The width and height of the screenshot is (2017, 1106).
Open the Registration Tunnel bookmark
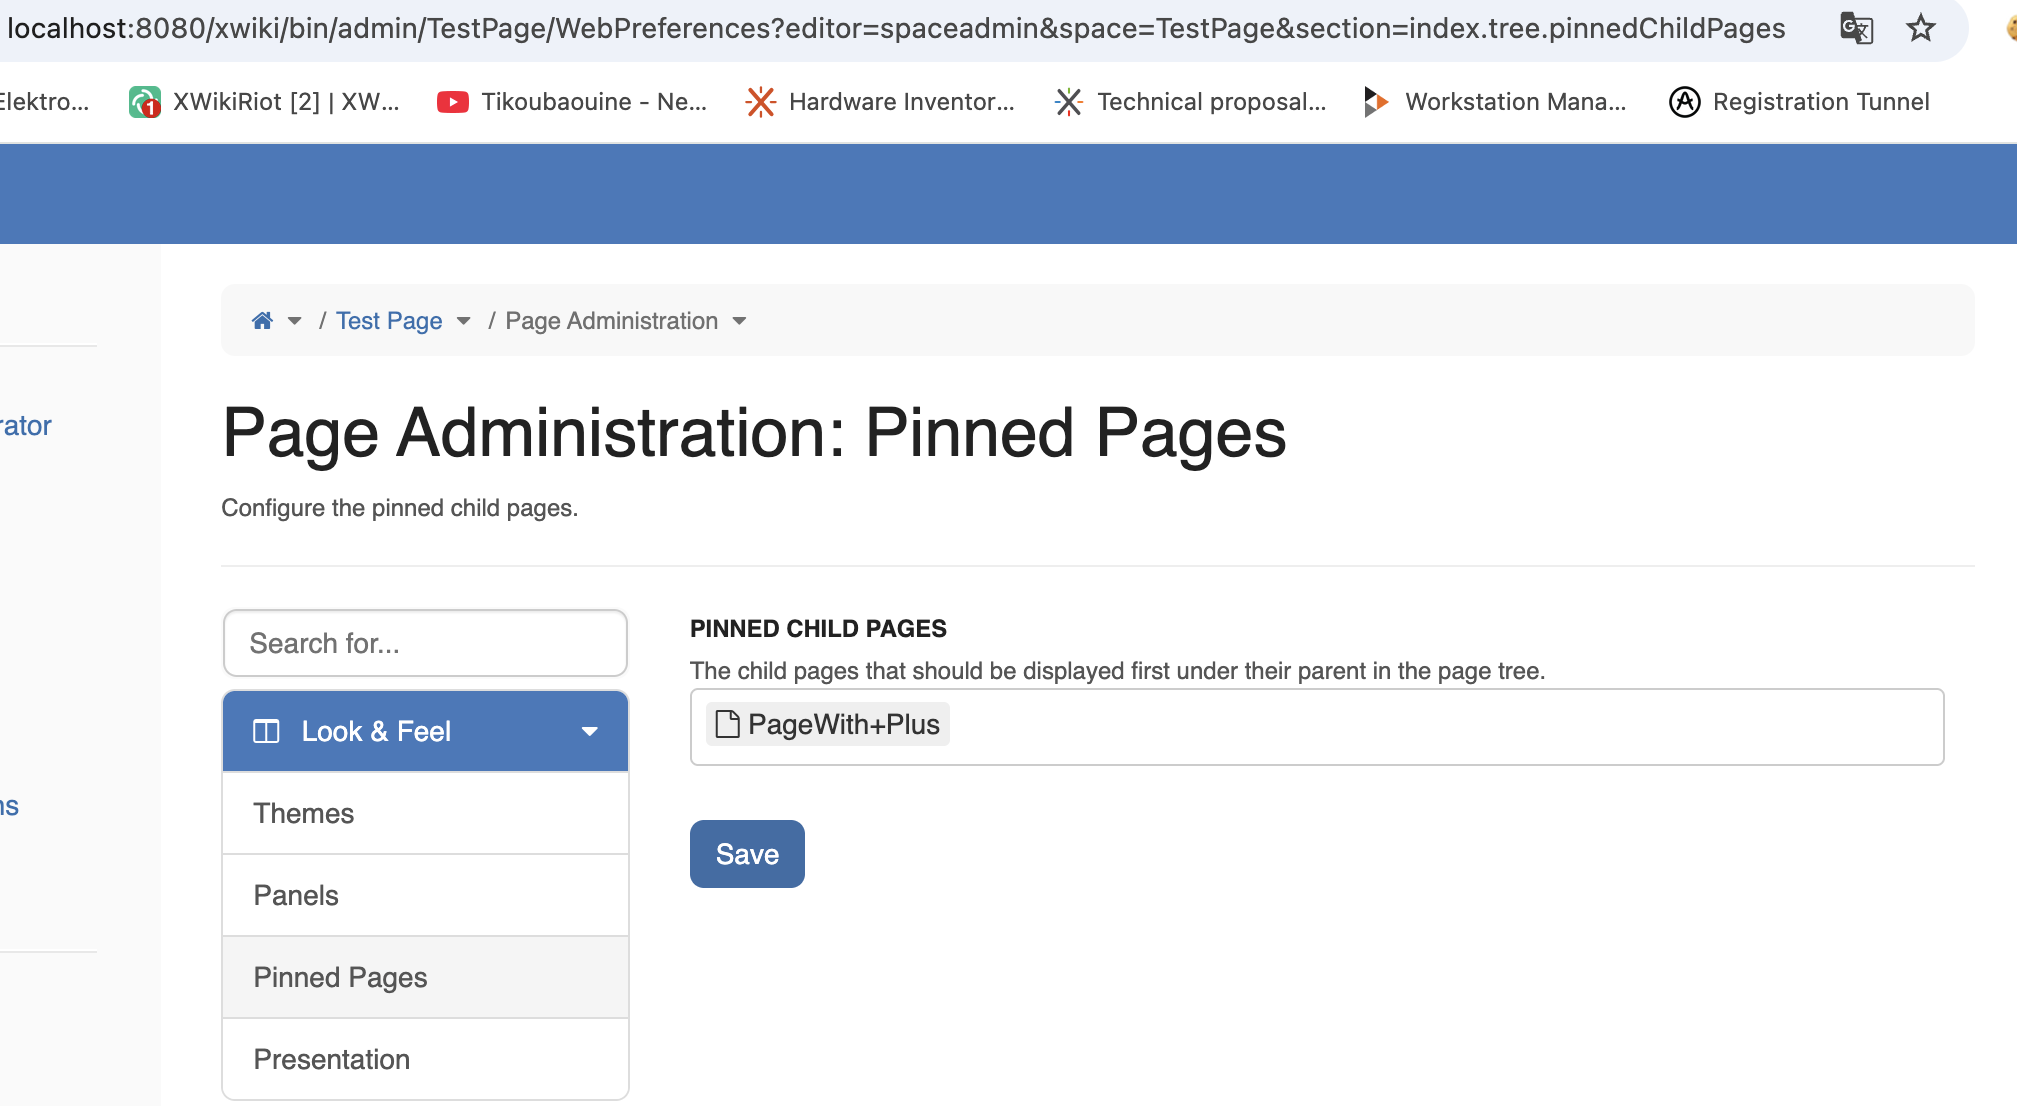click(x=1799, y=101)
